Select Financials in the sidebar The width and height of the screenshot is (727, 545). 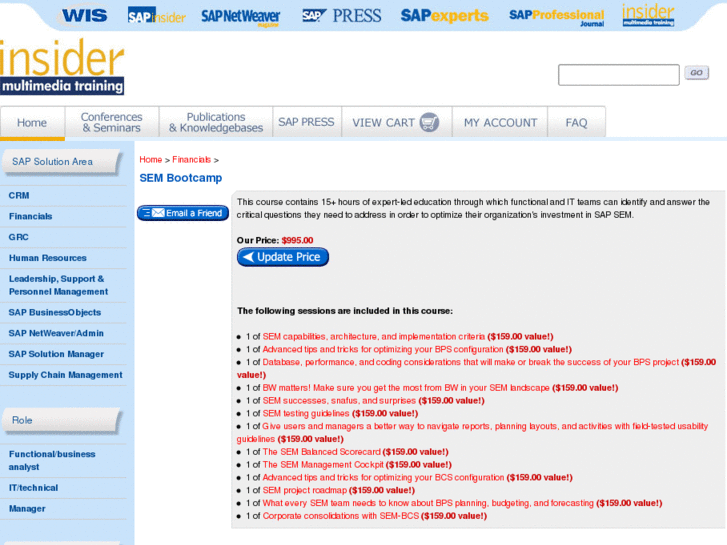click(x=31, y=217)
